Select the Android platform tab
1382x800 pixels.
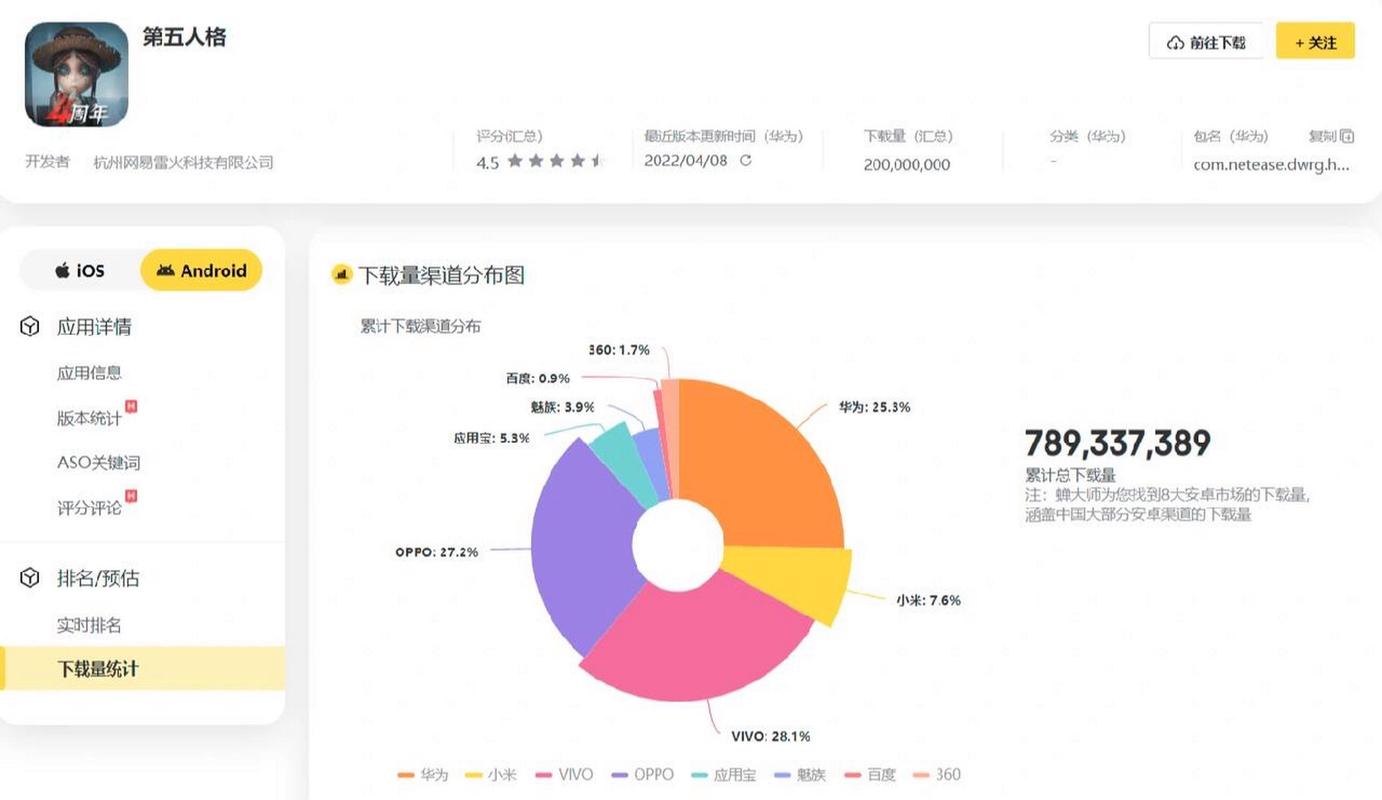201,270
